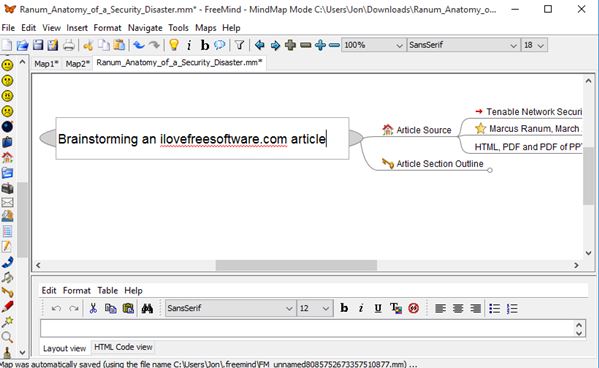Apply cloud to node with cloud icon
The width and height of the screenshot is (599, 368).
point(220,45)
